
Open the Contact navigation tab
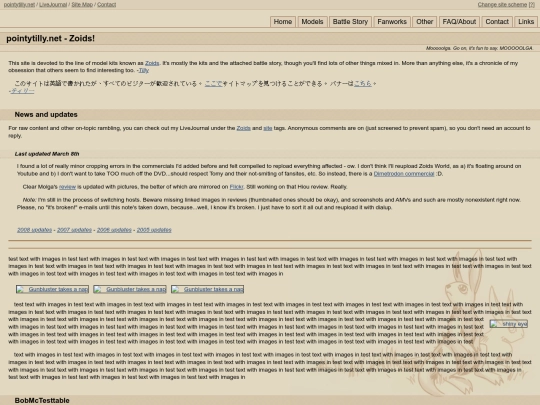pos(497,22)
